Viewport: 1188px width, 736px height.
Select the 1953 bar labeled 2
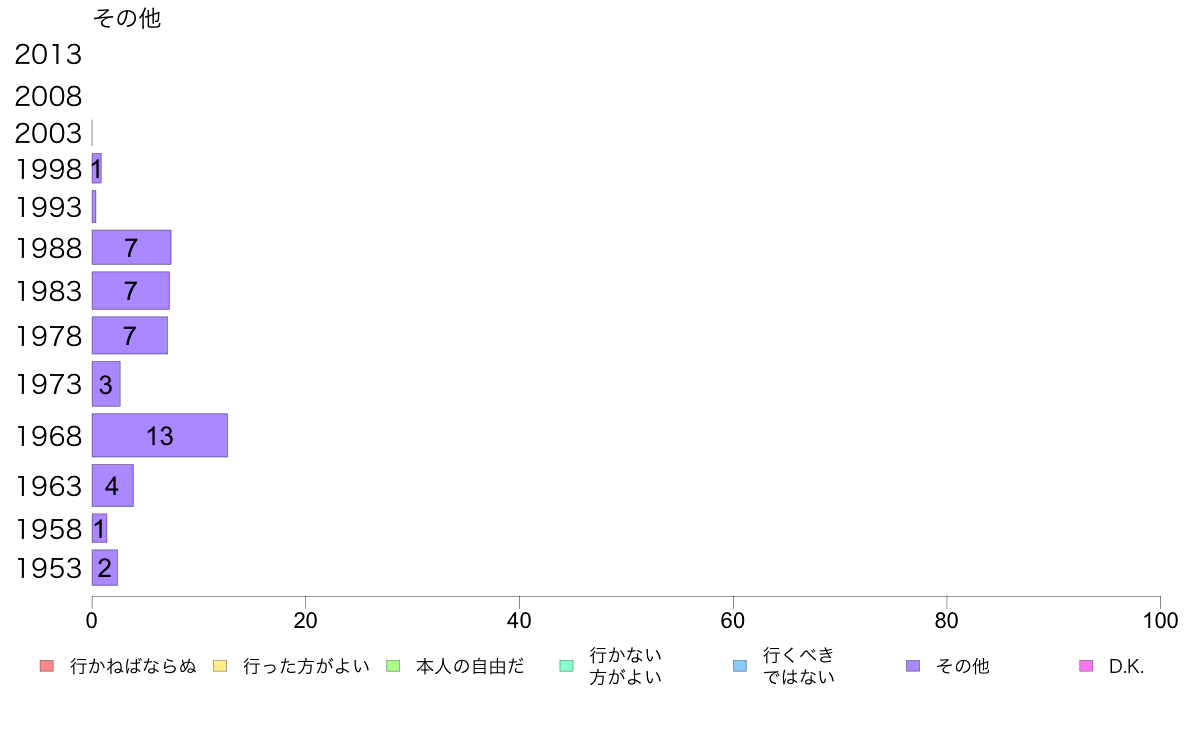point(105,567)
